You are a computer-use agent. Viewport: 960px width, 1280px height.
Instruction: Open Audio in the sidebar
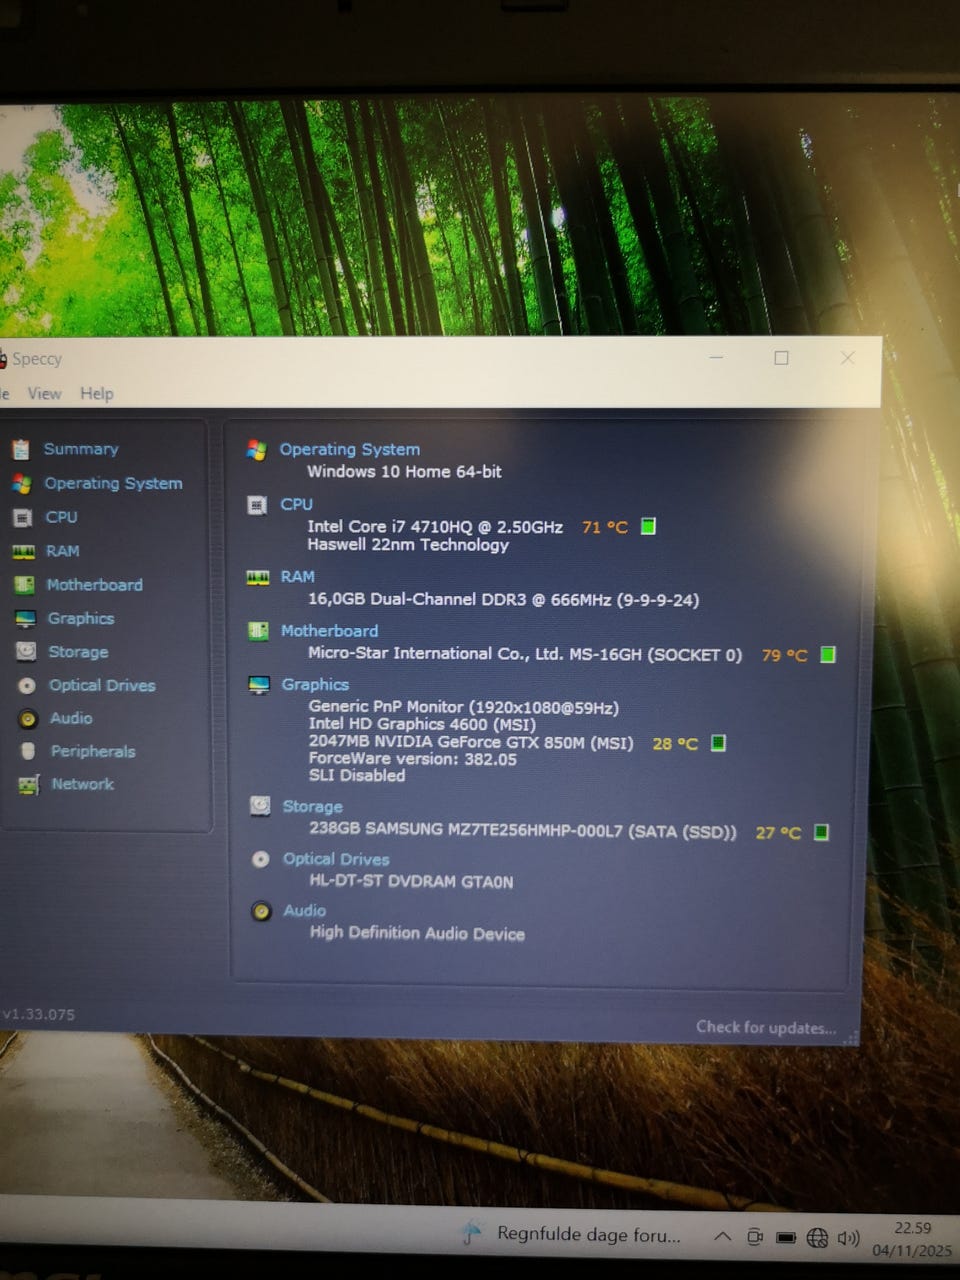tap(71, 718)
